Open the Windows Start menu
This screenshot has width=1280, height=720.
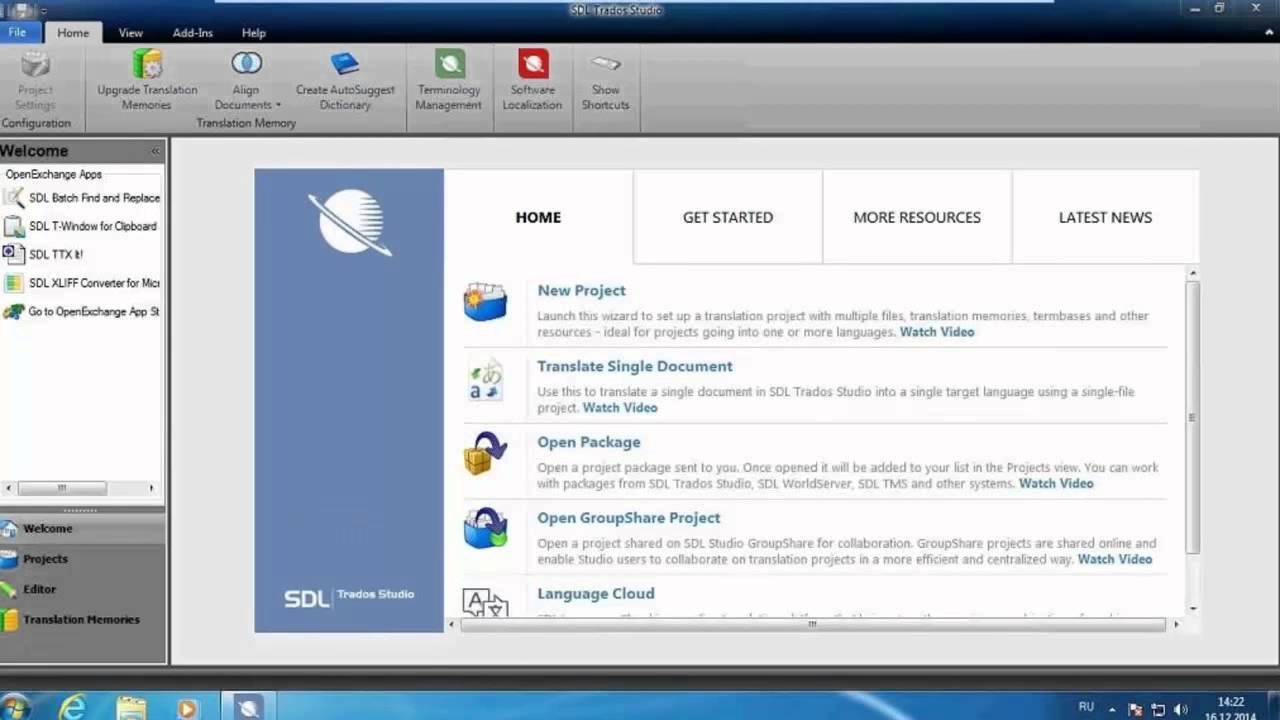tap(14, 708)
